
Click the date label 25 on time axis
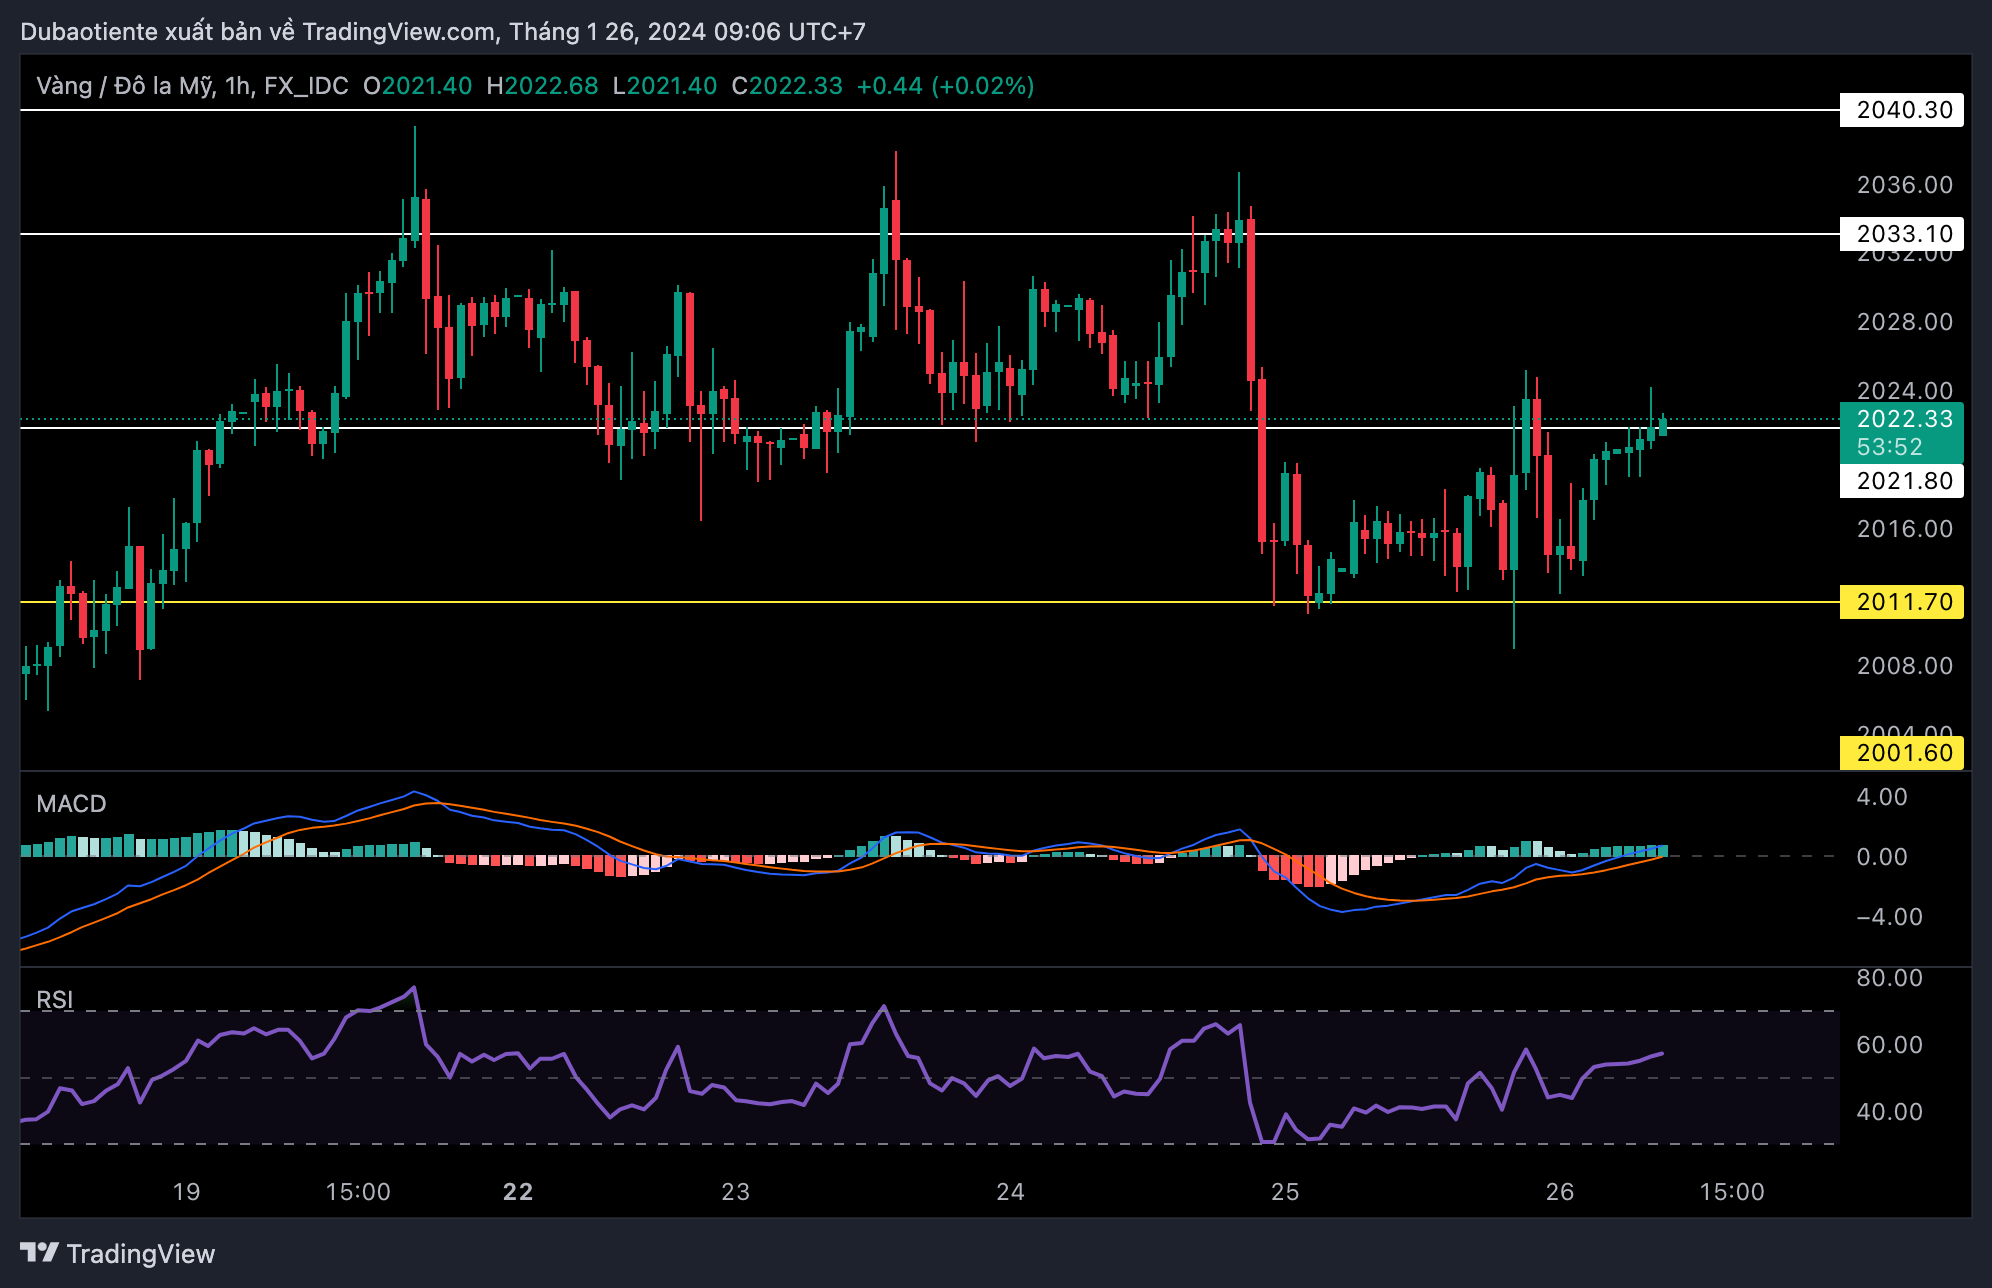point(1285,1192)
